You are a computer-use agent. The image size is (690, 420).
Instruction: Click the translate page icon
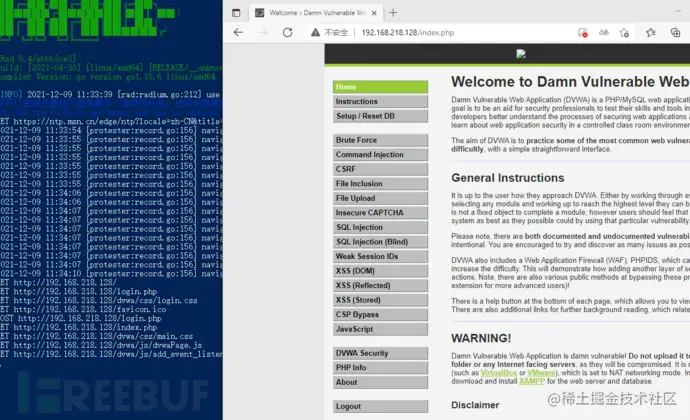[x=604, y=32]
